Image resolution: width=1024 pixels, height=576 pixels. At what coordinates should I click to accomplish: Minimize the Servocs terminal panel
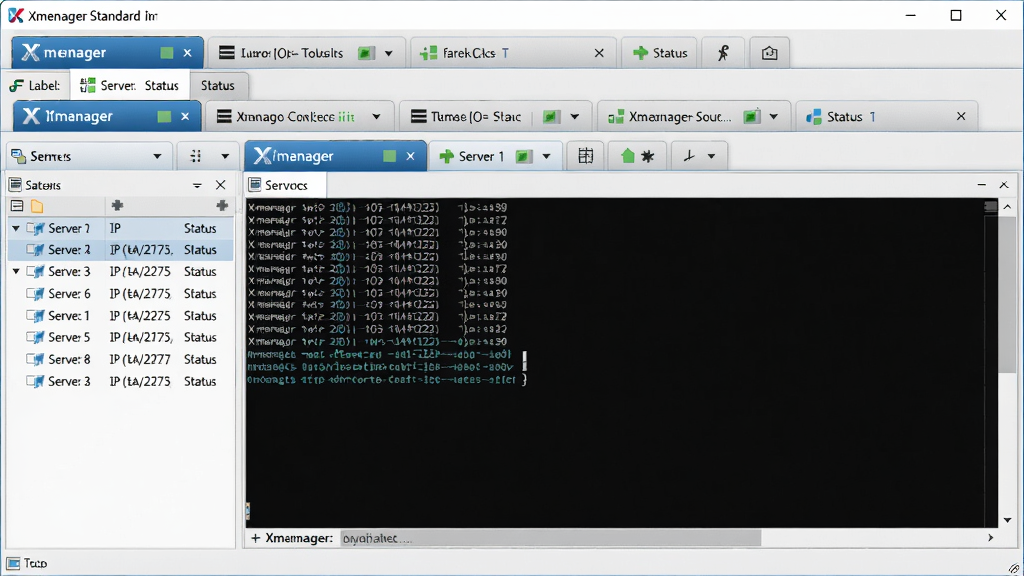(x=982, y=185)
